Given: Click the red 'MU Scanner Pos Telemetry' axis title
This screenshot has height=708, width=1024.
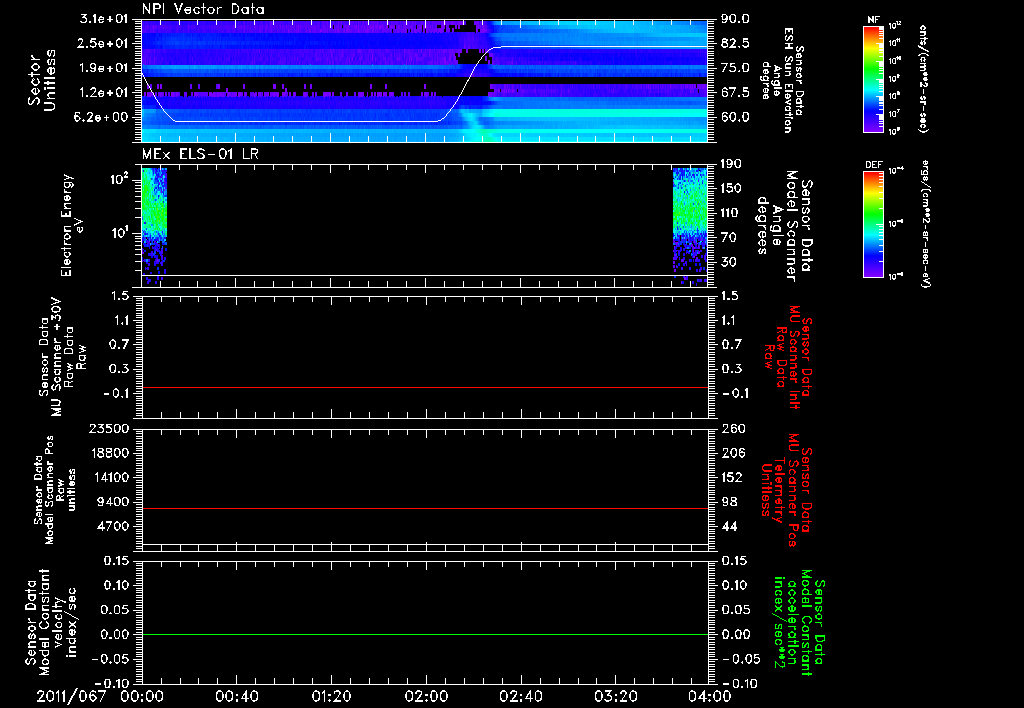Looking at the screenshot, I should point(786,490).
